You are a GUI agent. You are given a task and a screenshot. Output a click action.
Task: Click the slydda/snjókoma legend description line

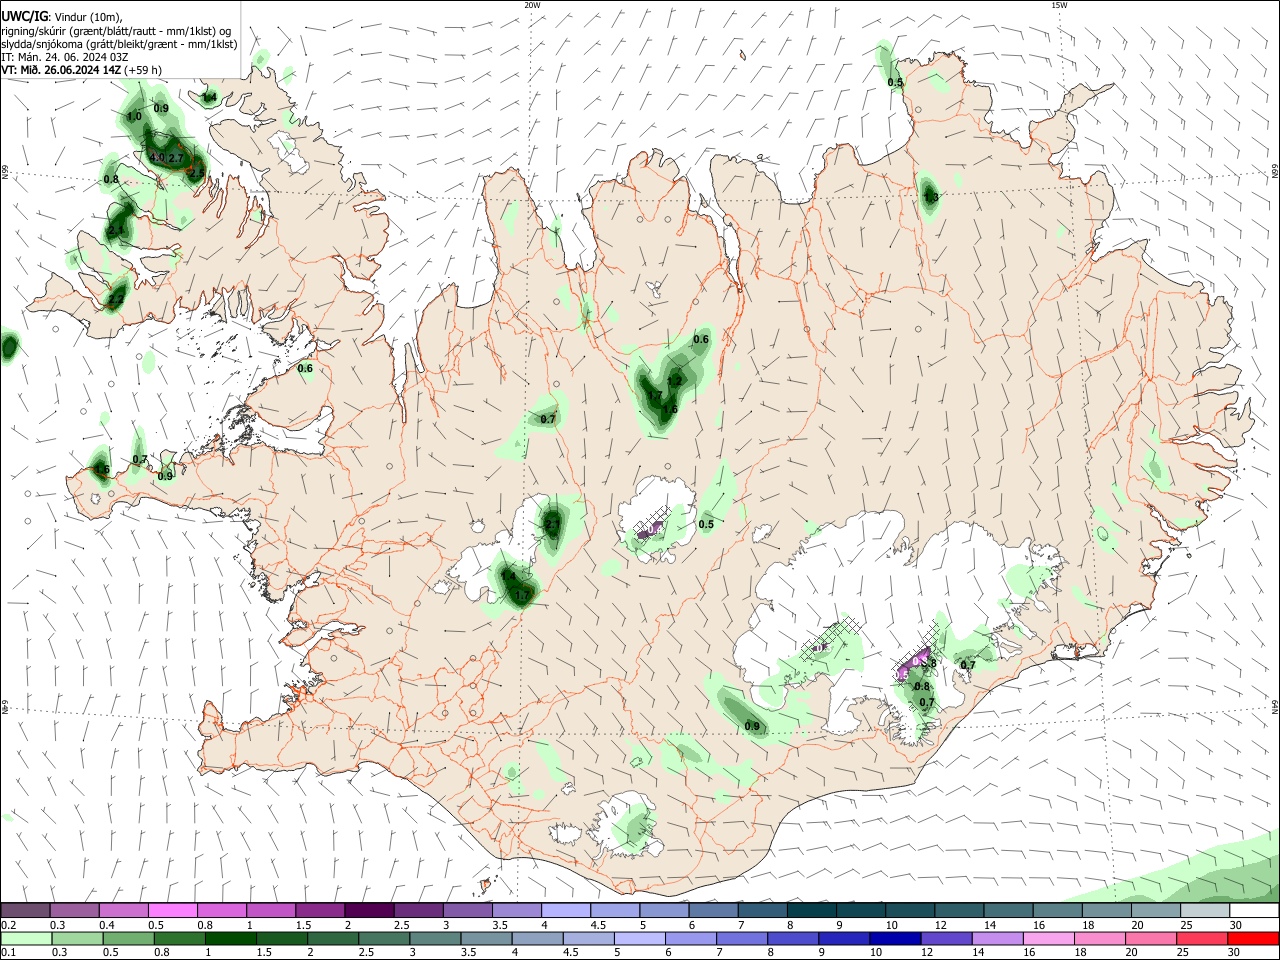point(119,44)
